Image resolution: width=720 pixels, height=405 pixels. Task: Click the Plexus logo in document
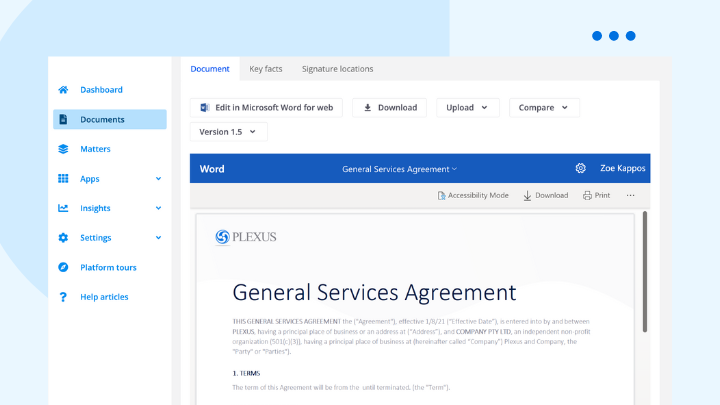tap(246, 237)
